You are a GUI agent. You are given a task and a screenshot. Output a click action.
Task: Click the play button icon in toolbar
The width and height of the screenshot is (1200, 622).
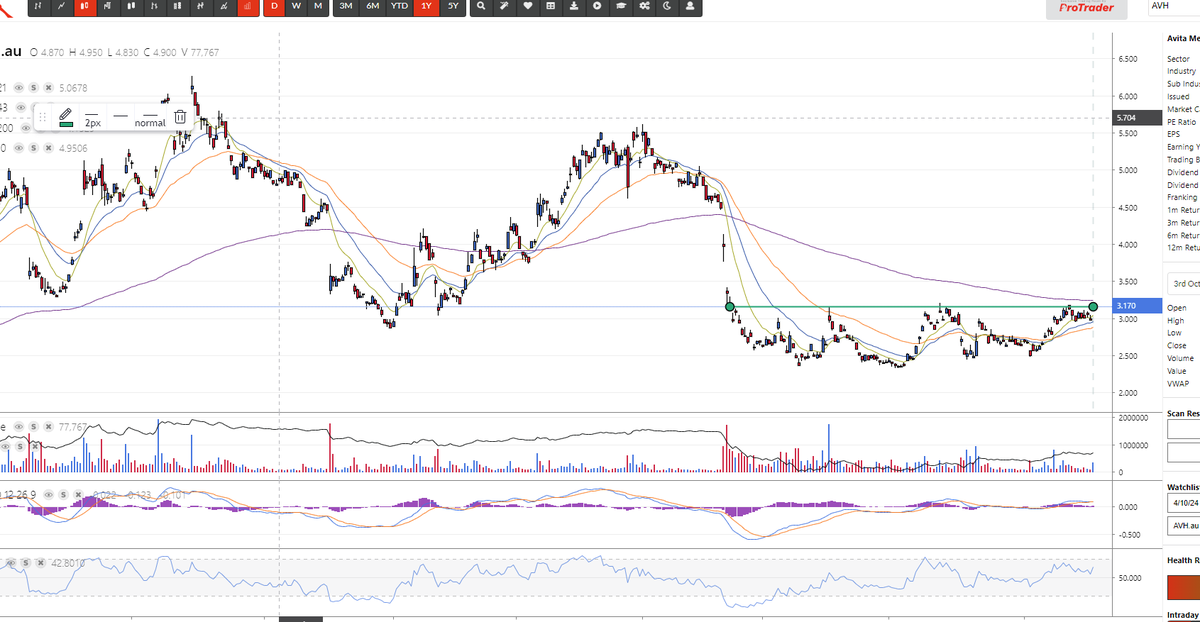[597, 6]
